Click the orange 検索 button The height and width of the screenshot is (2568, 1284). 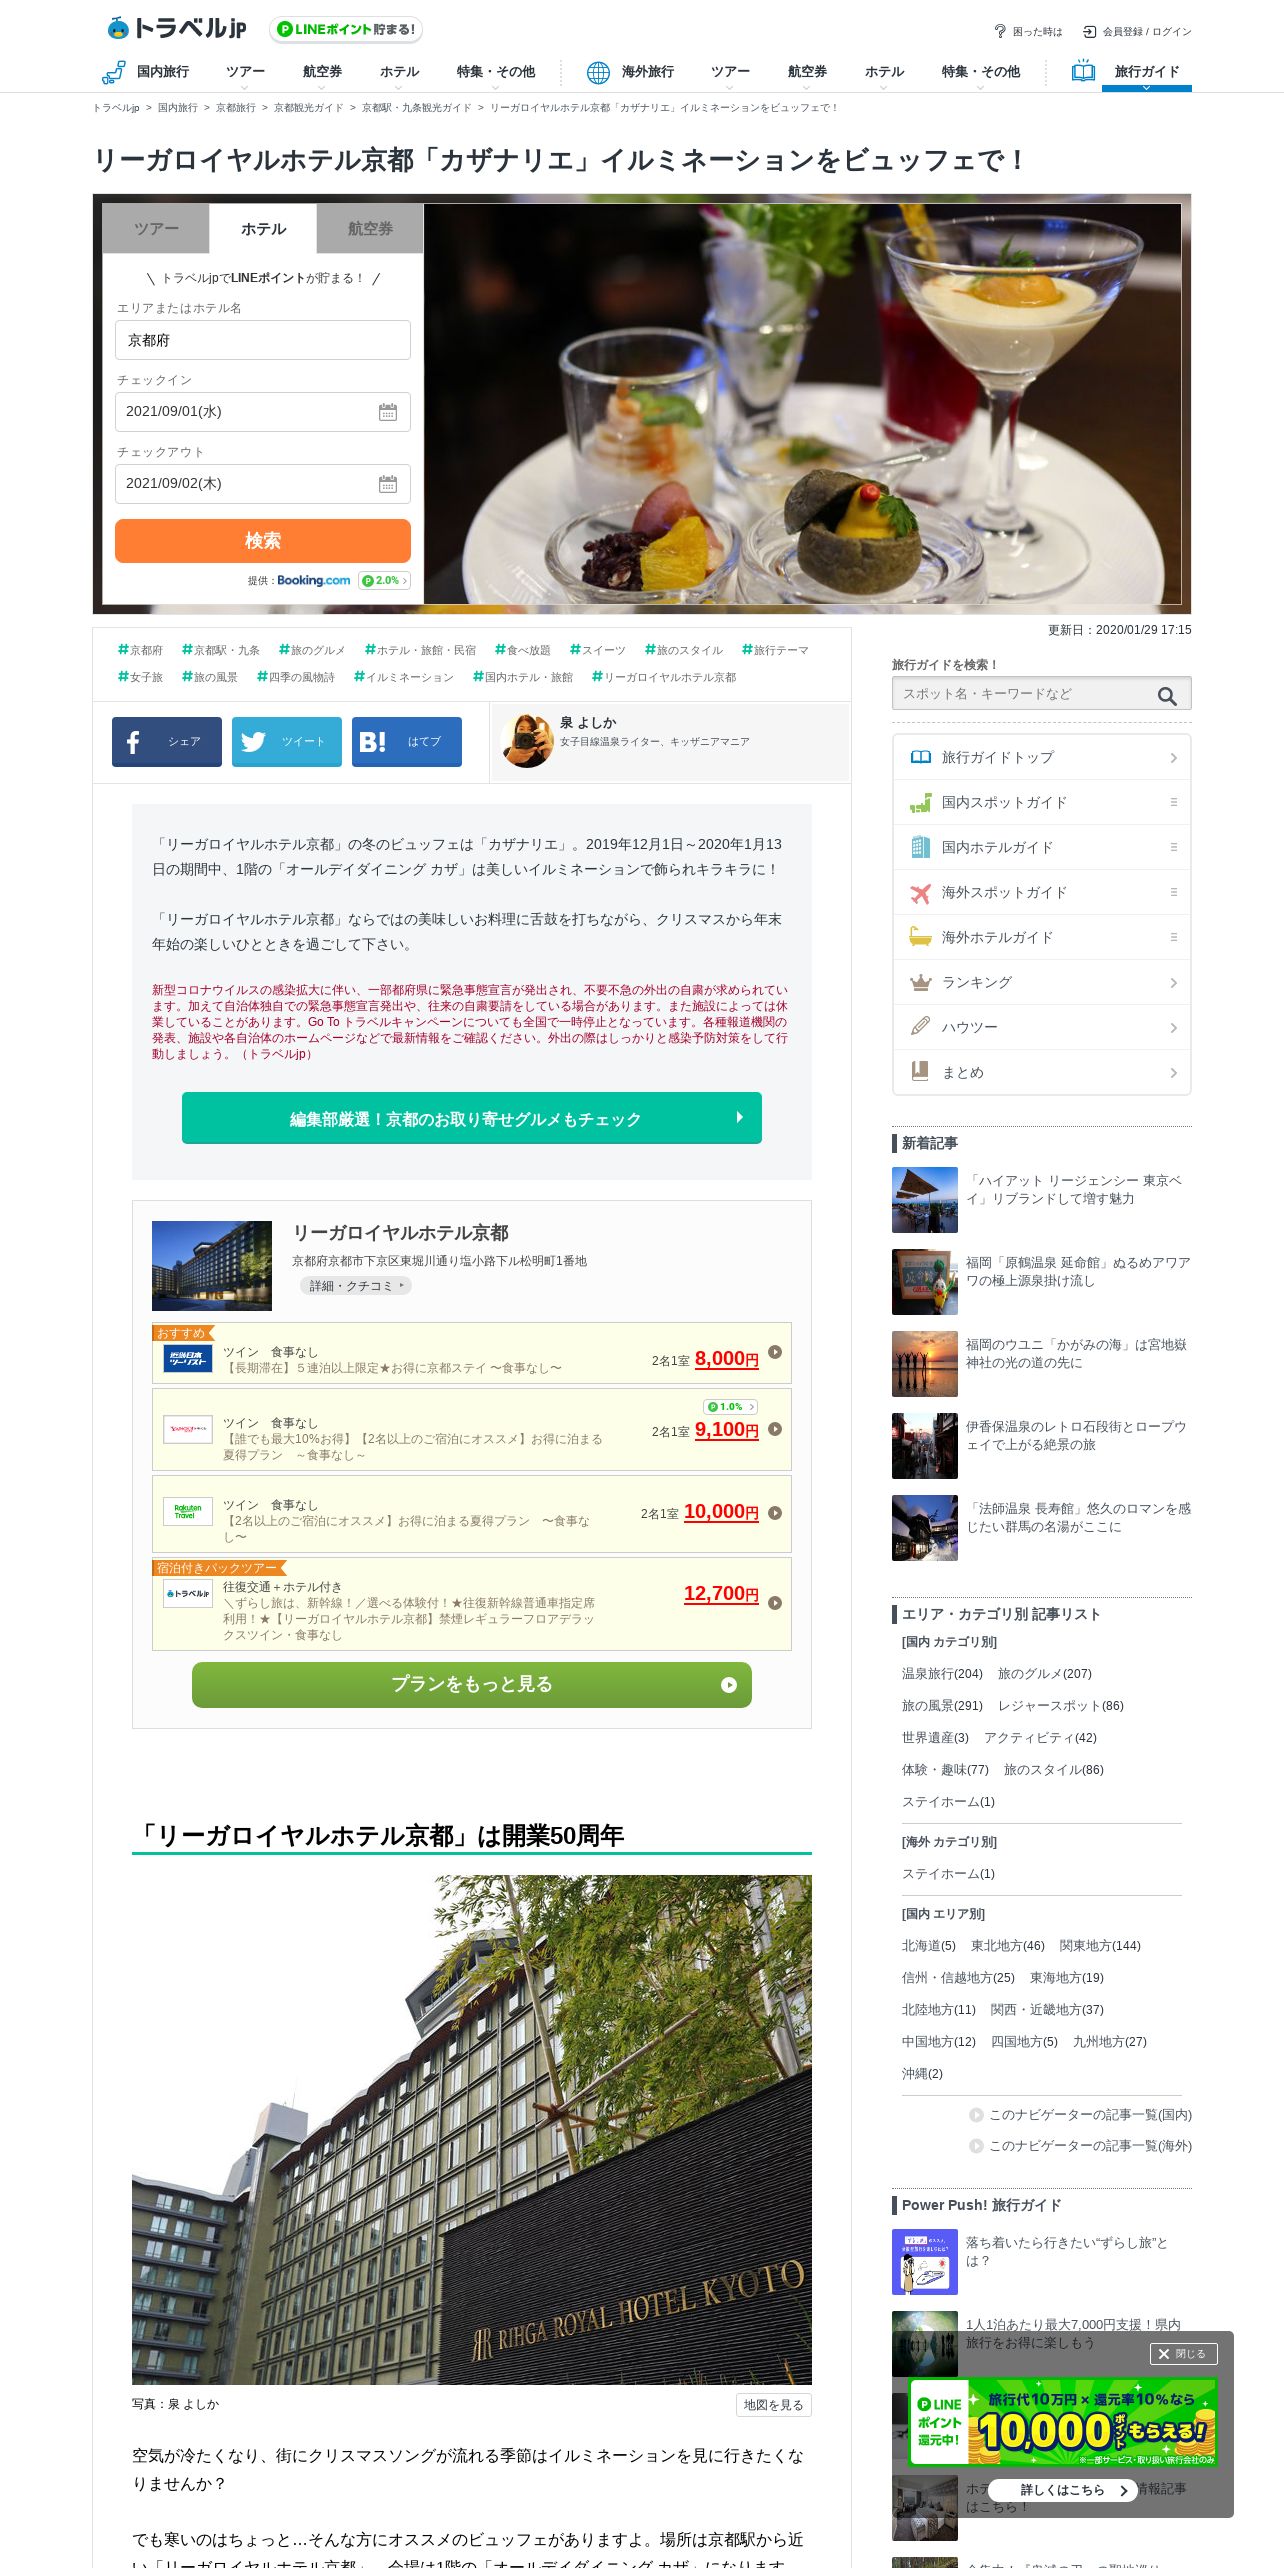(x=263, y=541)
